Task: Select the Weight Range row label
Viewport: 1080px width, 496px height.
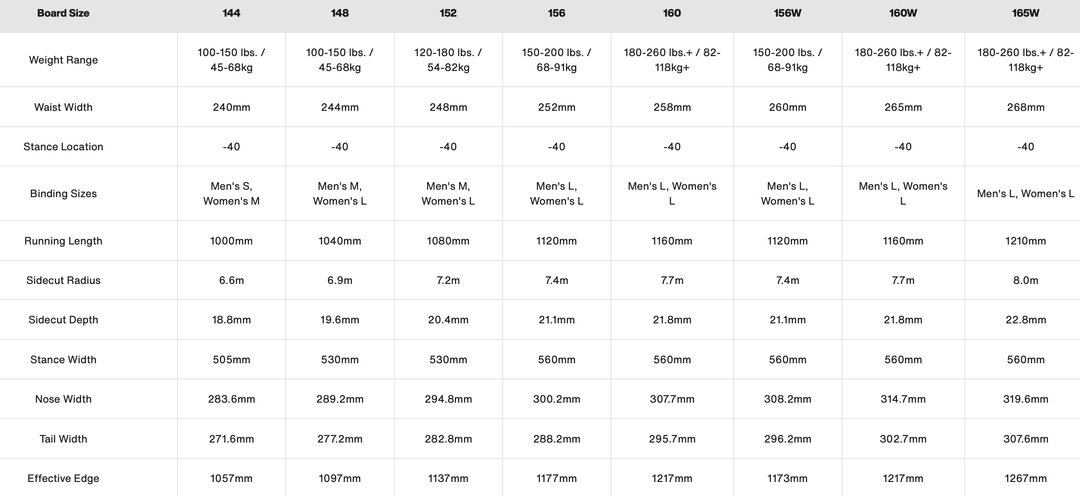Action: (x=65, y=60)
